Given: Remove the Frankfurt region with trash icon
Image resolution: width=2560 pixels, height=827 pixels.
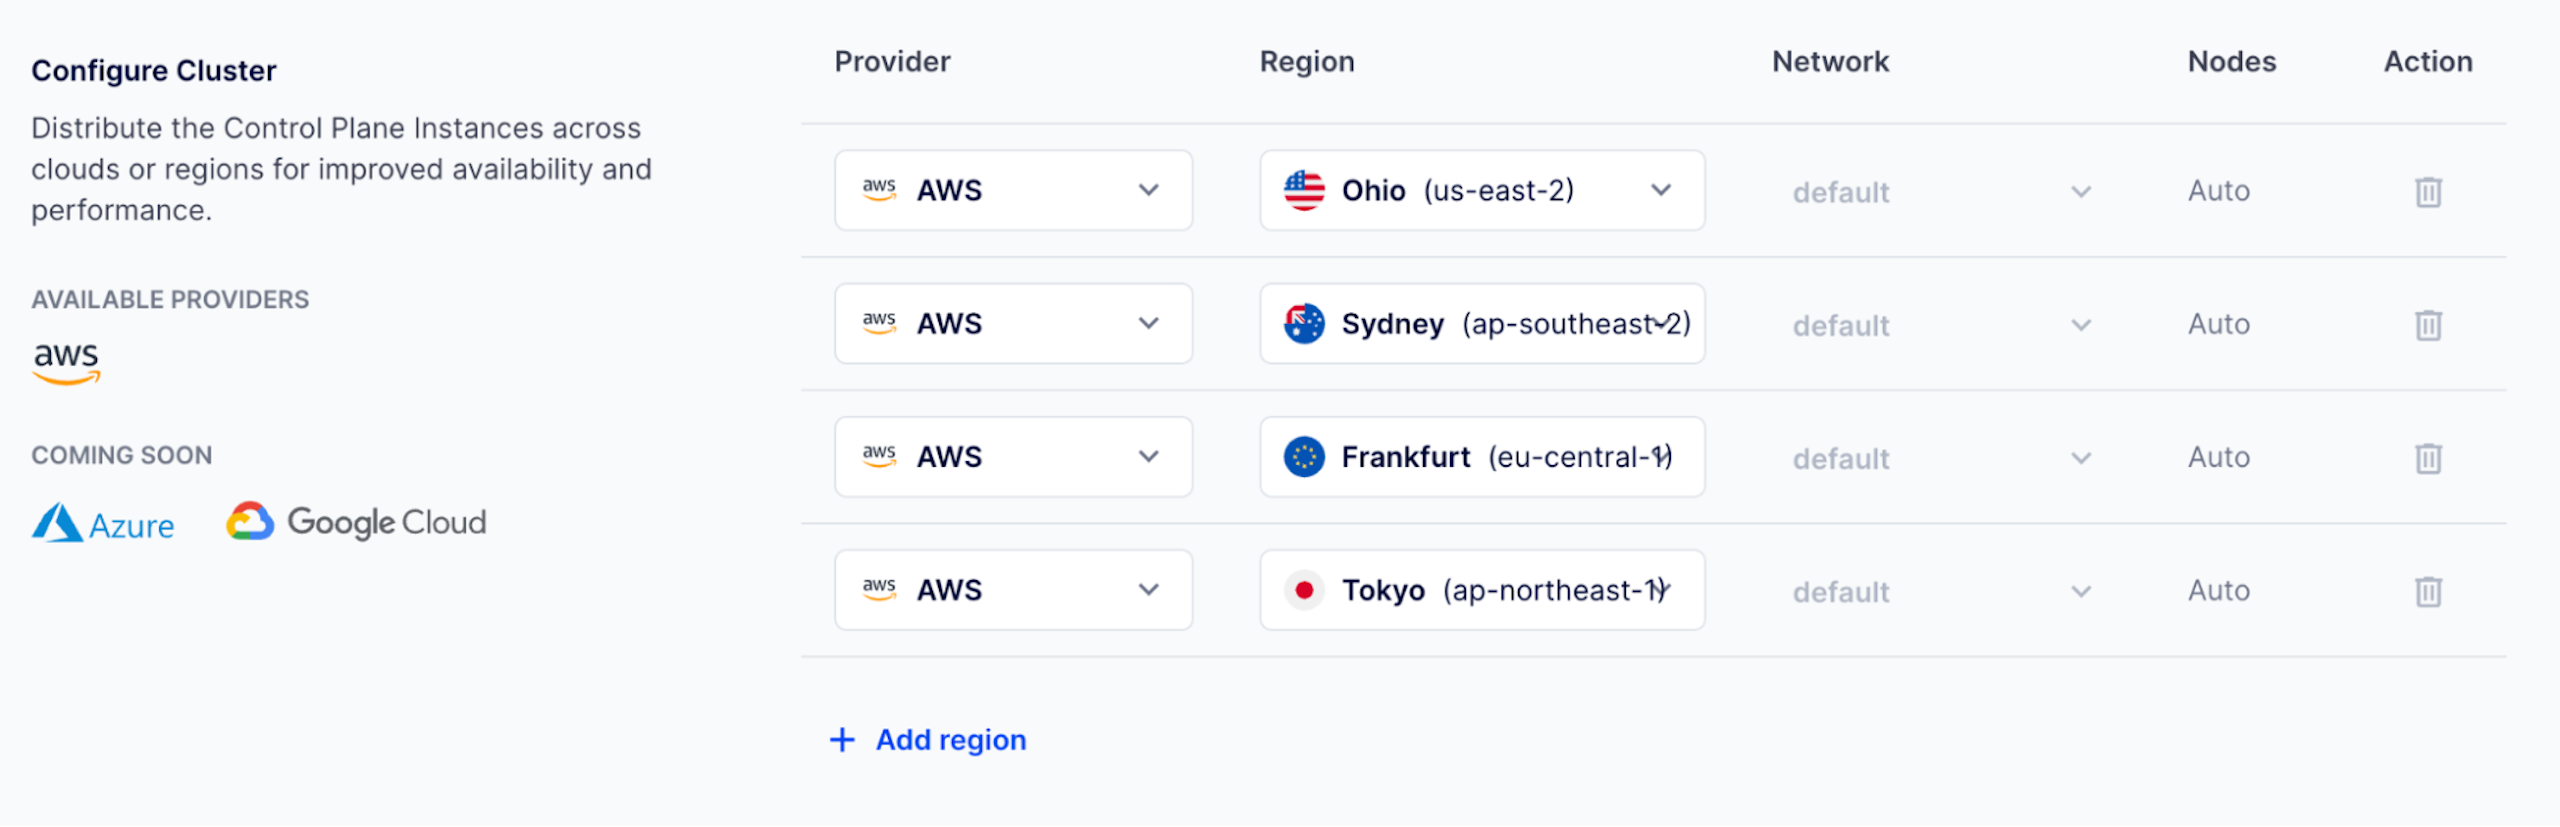Looking at the screenshot, I should [x=2428, y=458].
